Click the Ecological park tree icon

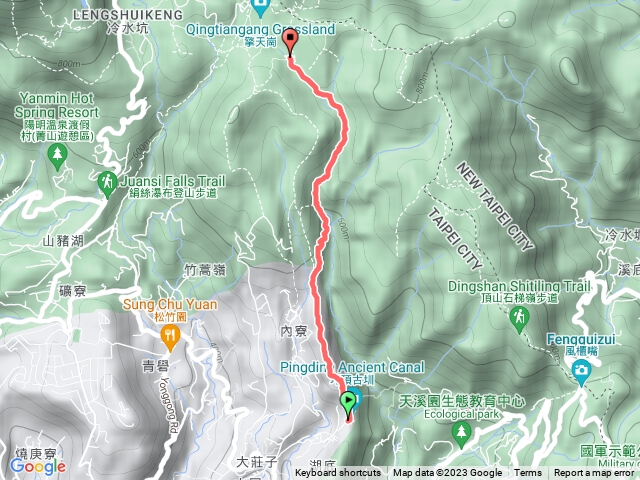pyautogui.click(x=461, y=435)
